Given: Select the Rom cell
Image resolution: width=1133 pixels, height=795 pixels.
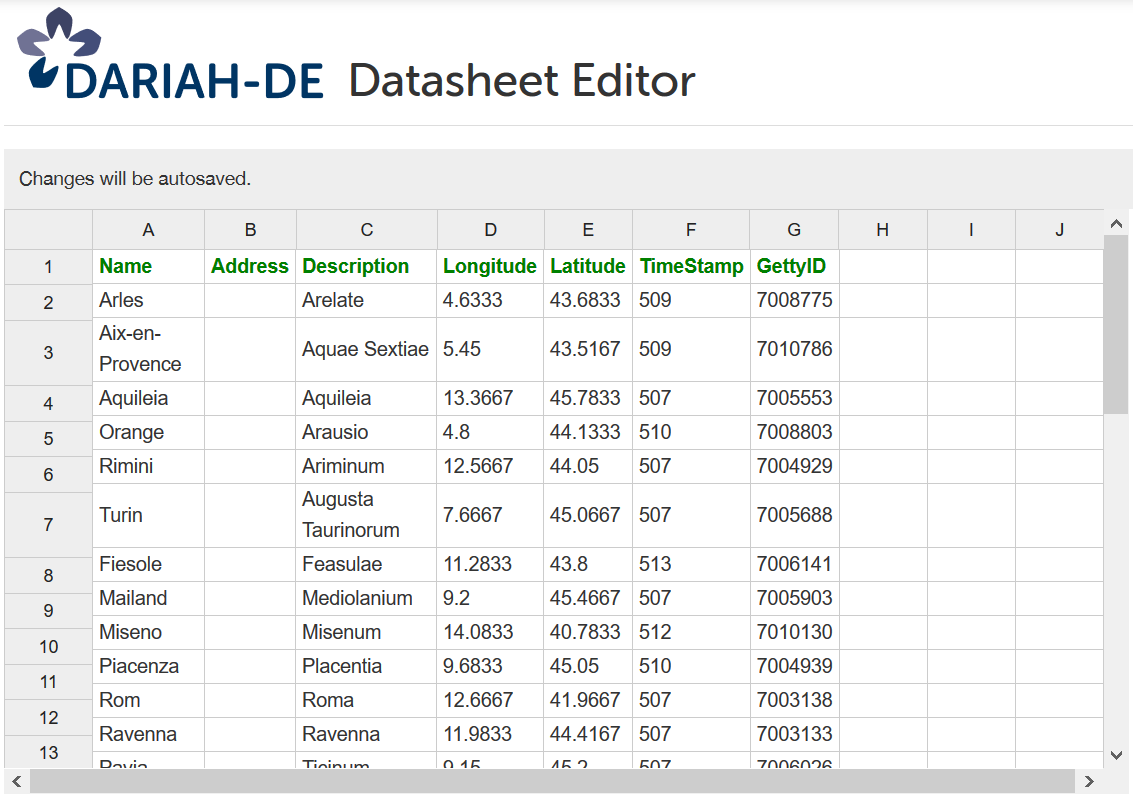Looking at the screenshot, I should [x=148, y=700].
